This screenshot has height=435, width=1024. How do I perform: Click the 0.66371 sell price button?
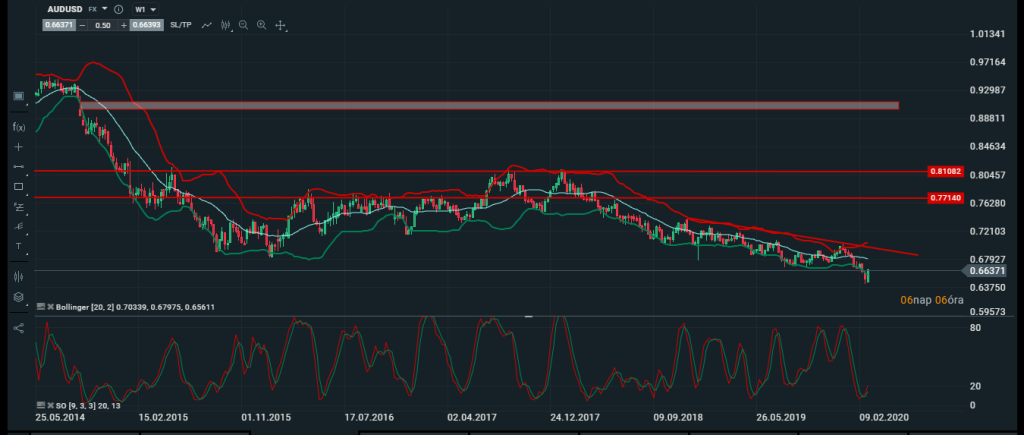pos(58,24)
